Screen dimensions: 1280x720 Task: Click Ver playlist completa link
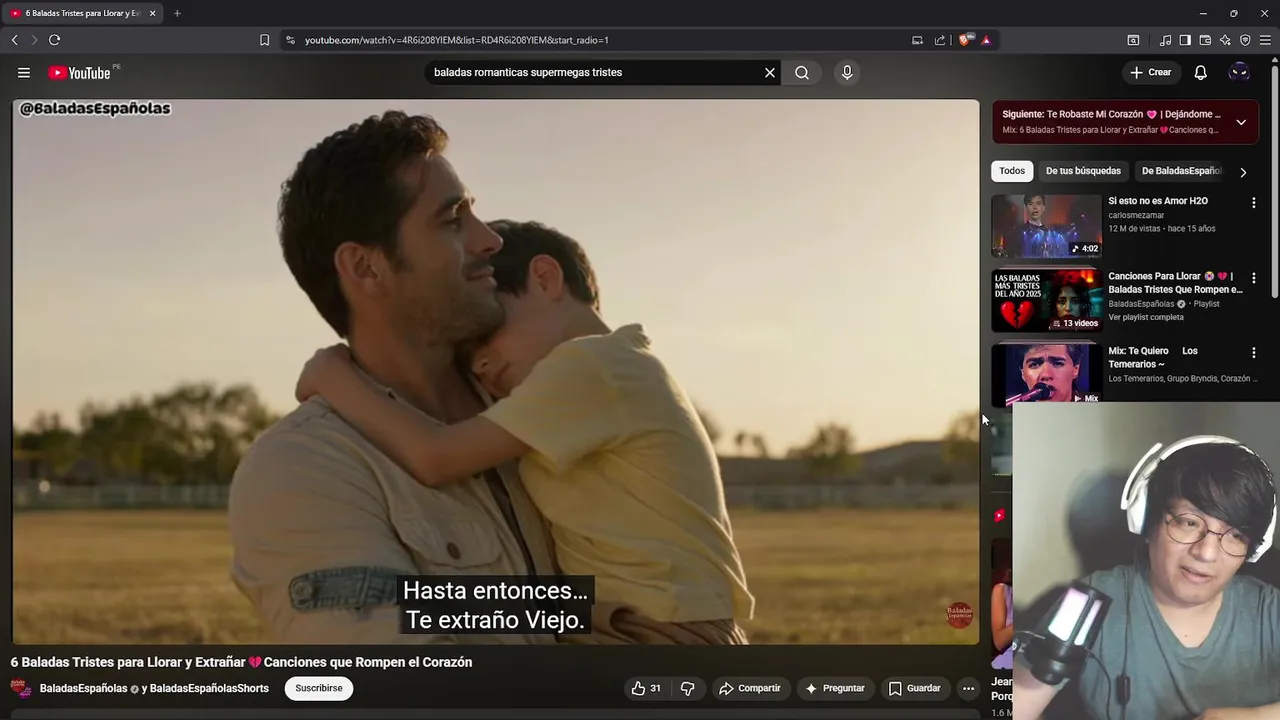1146,317
